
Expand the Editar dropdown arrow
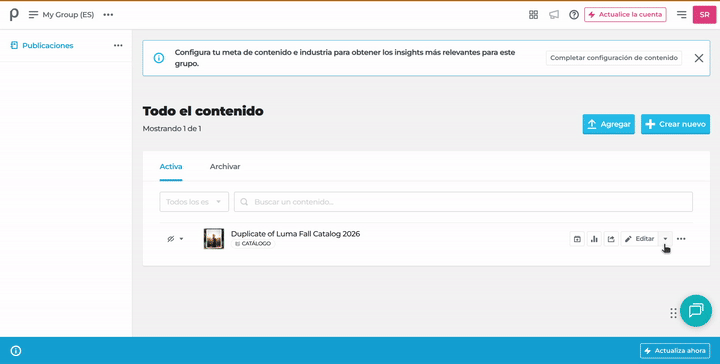(x=665, y=239)
